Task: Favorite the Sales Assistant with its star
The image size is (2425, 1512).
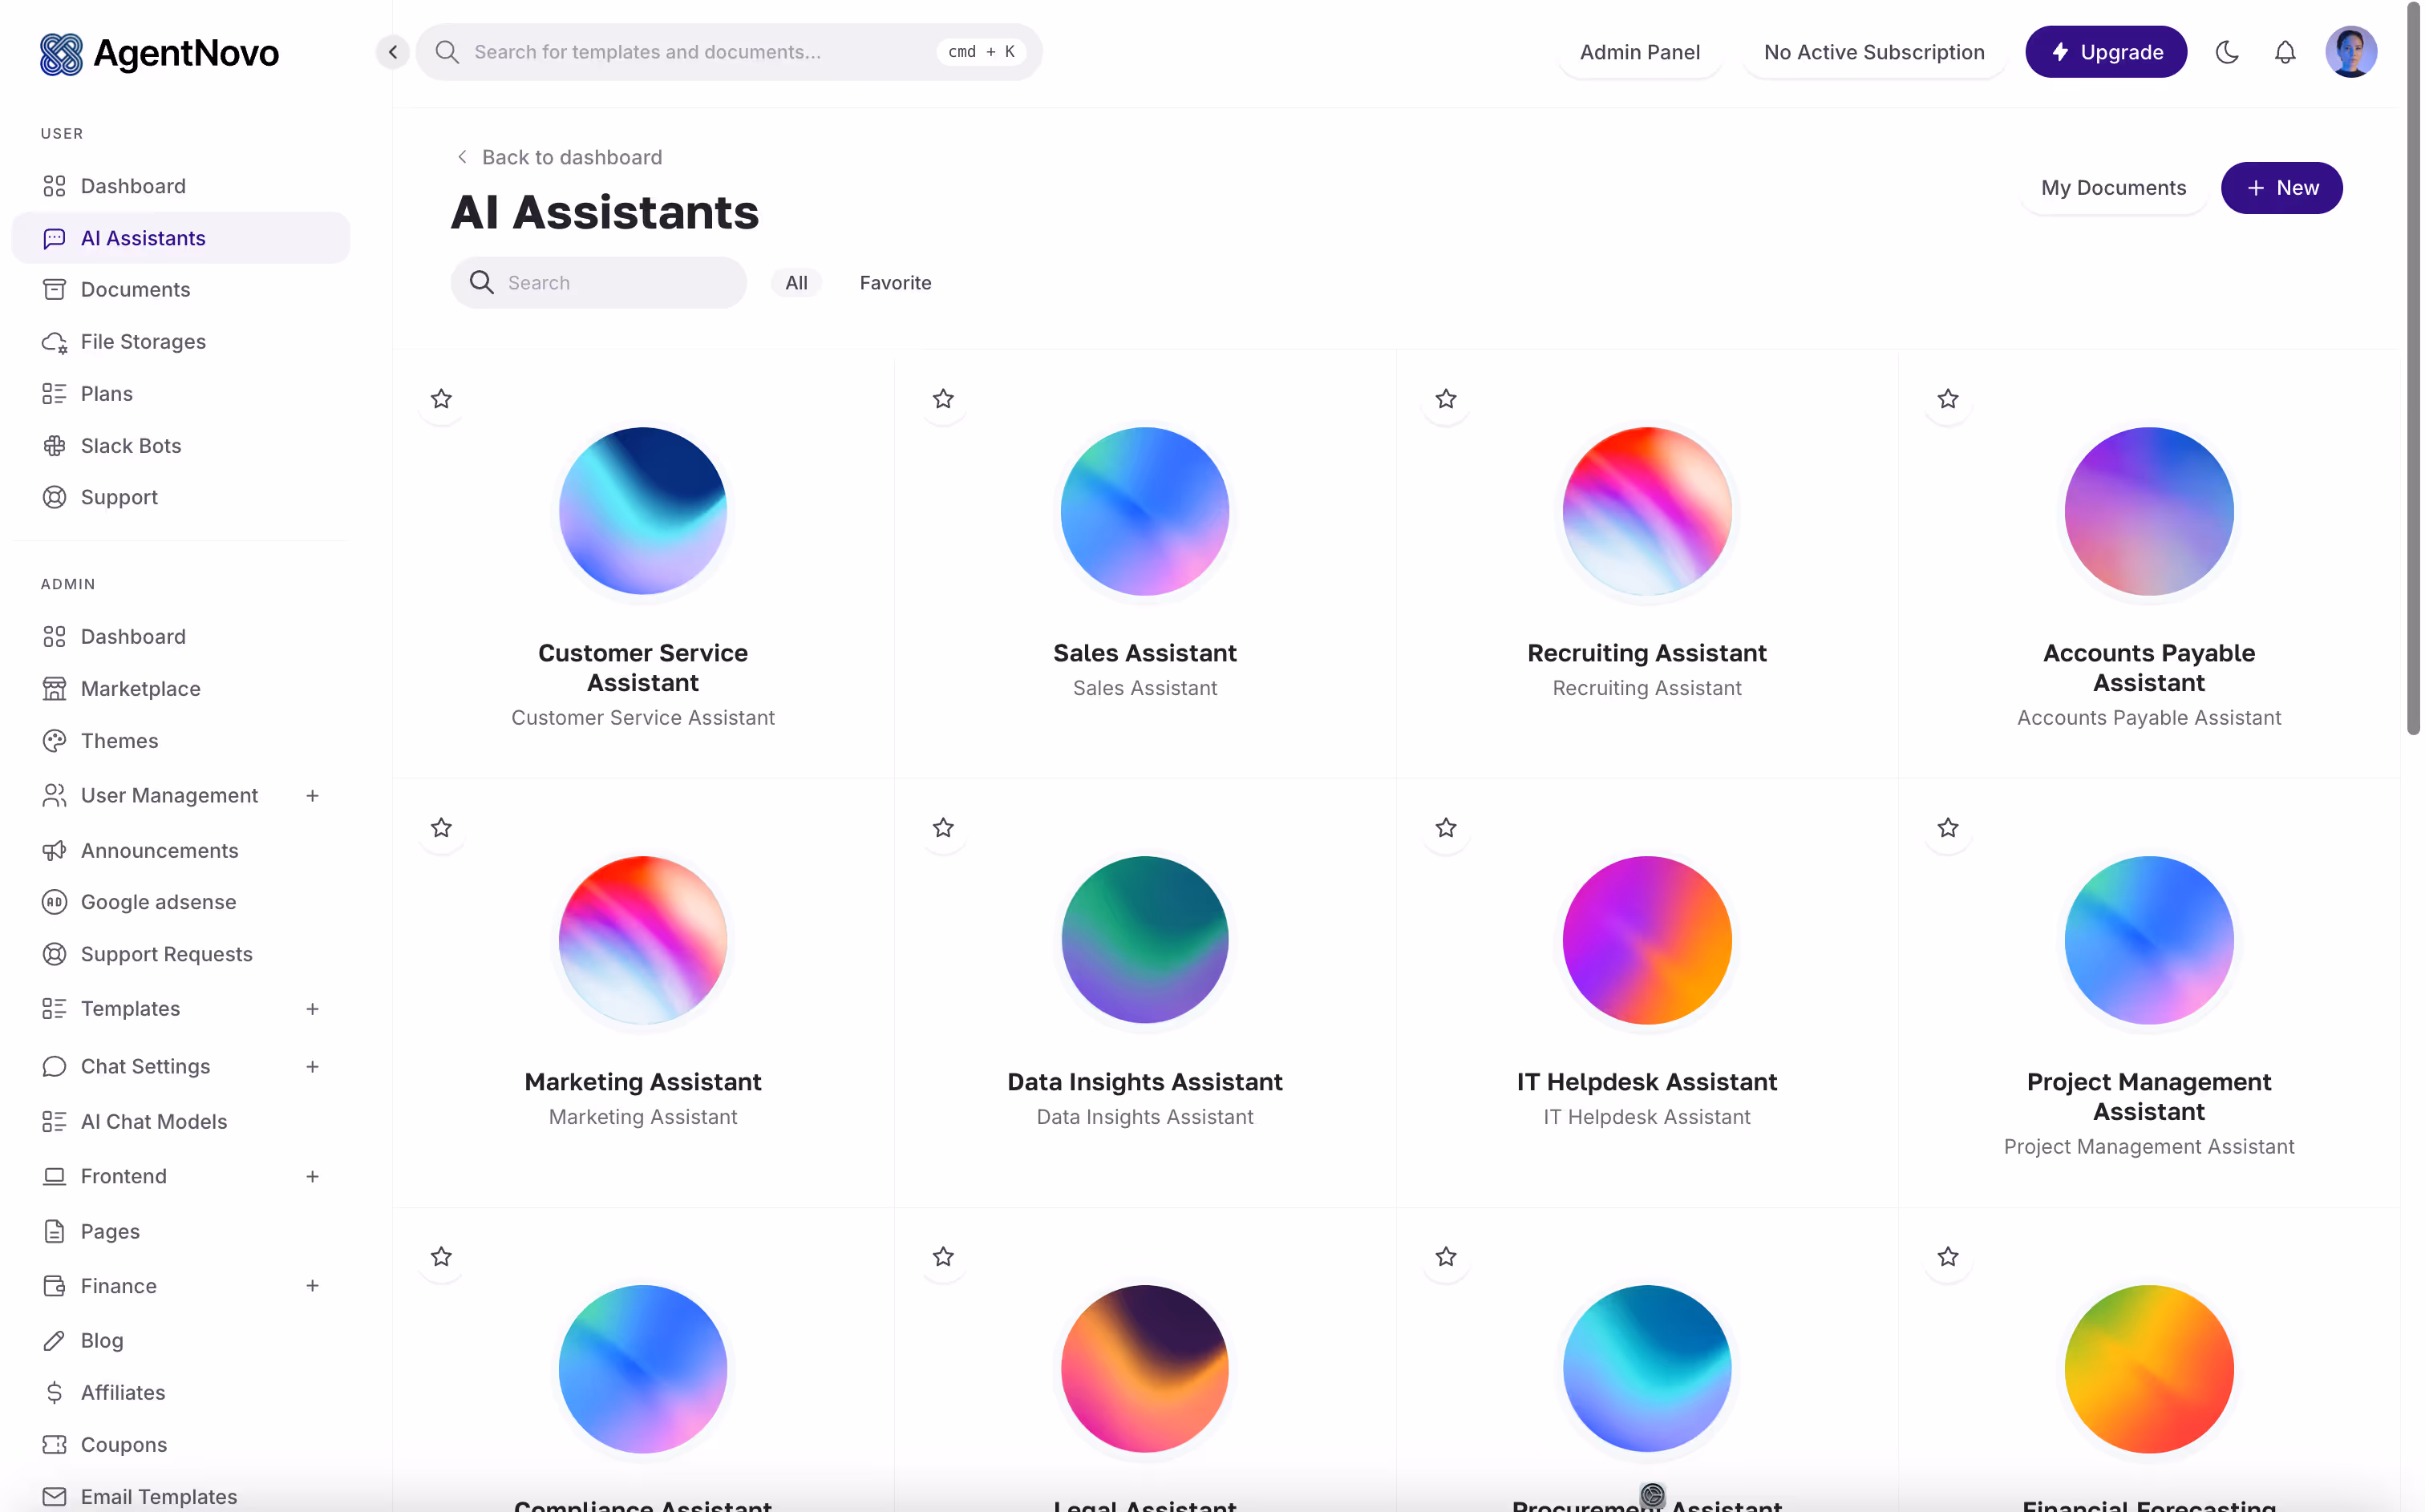Action: (943, 399)
